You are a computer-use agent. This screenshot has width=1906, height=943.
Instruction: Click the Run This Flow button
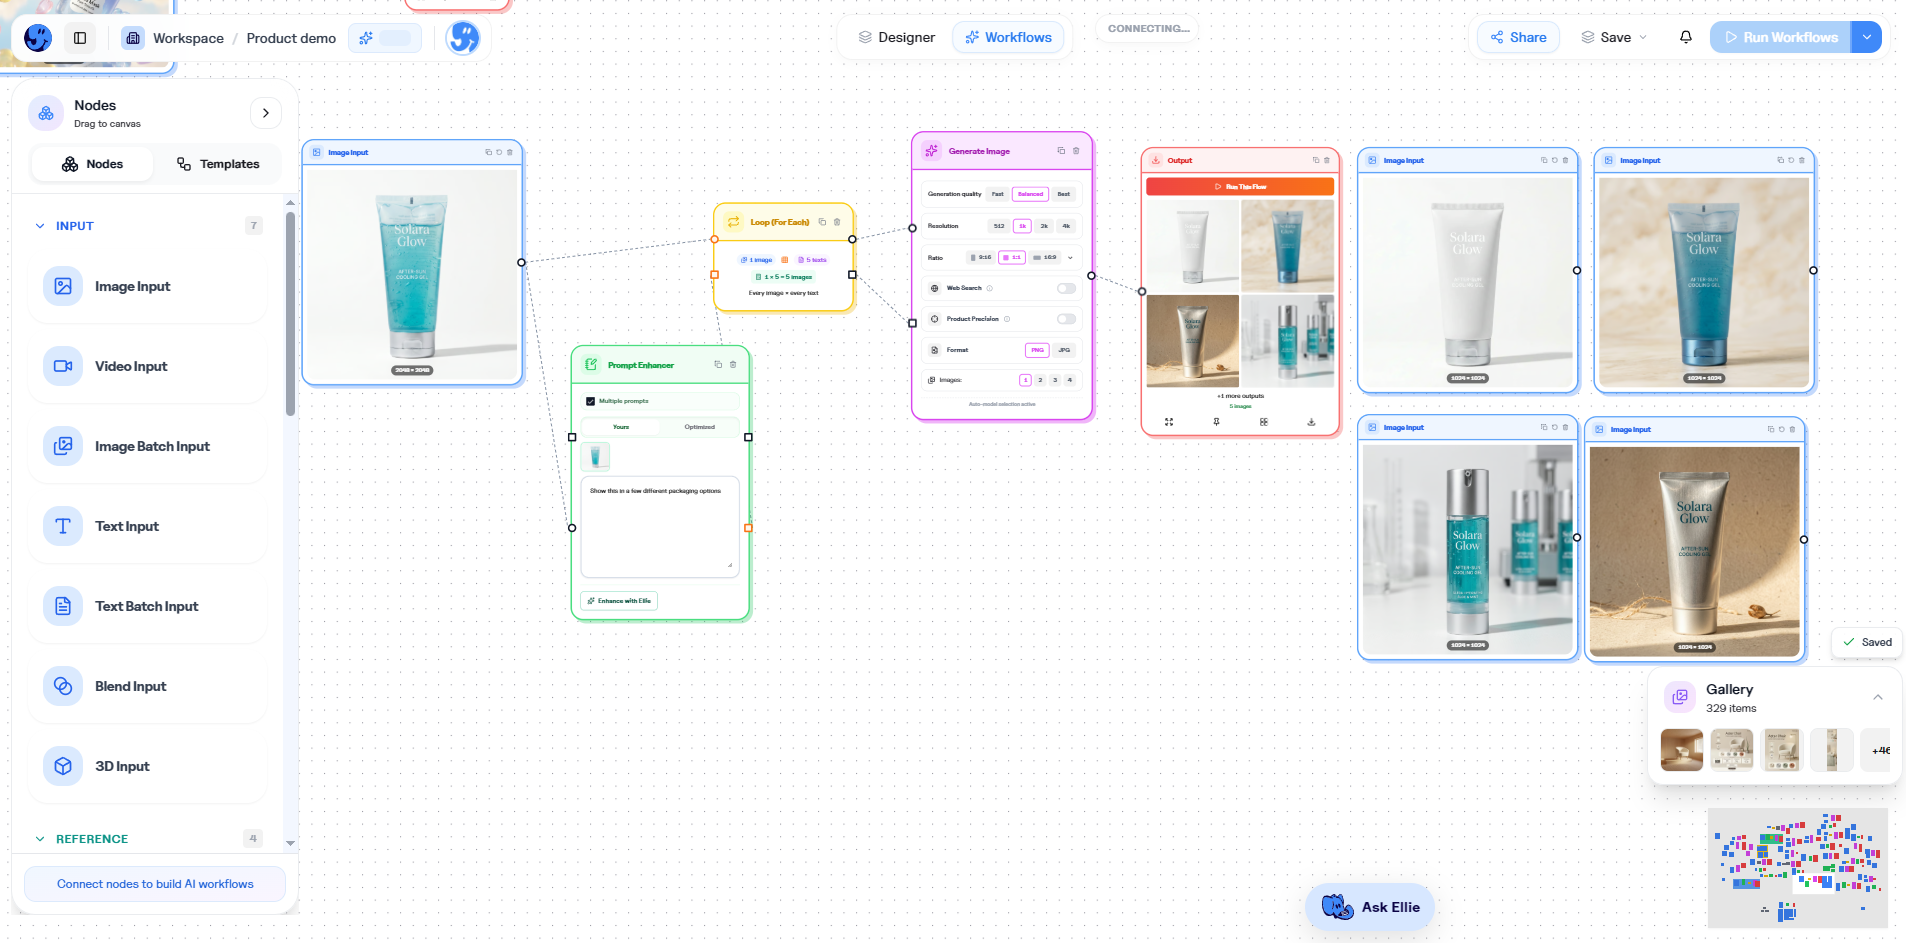point(1240,187)
